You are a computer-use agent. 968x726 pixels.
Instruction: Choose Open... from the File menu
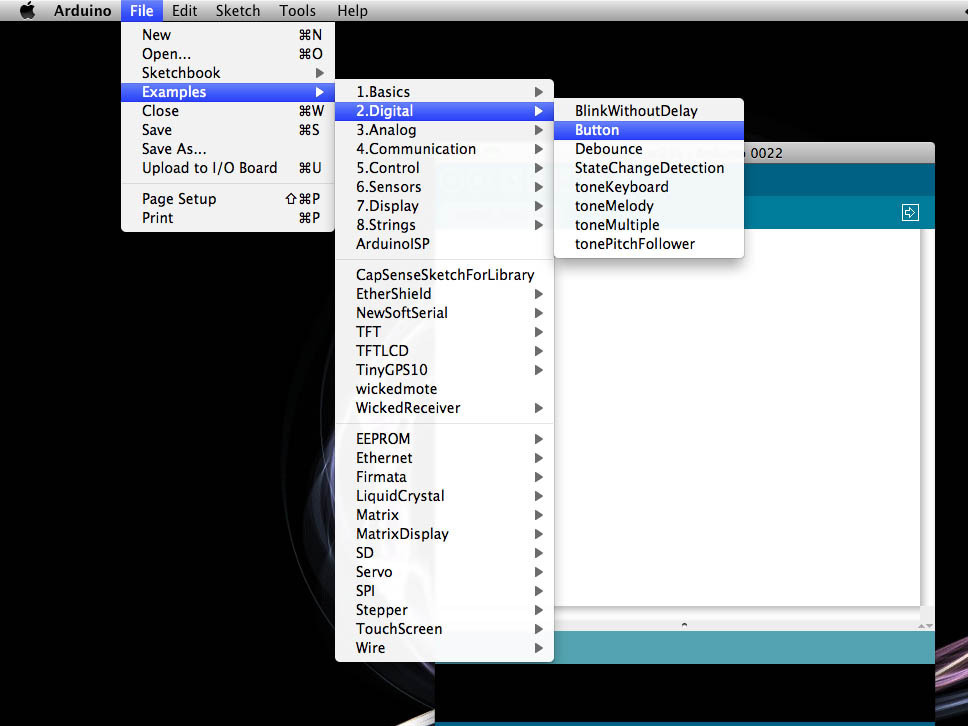(x=228, y=54)
